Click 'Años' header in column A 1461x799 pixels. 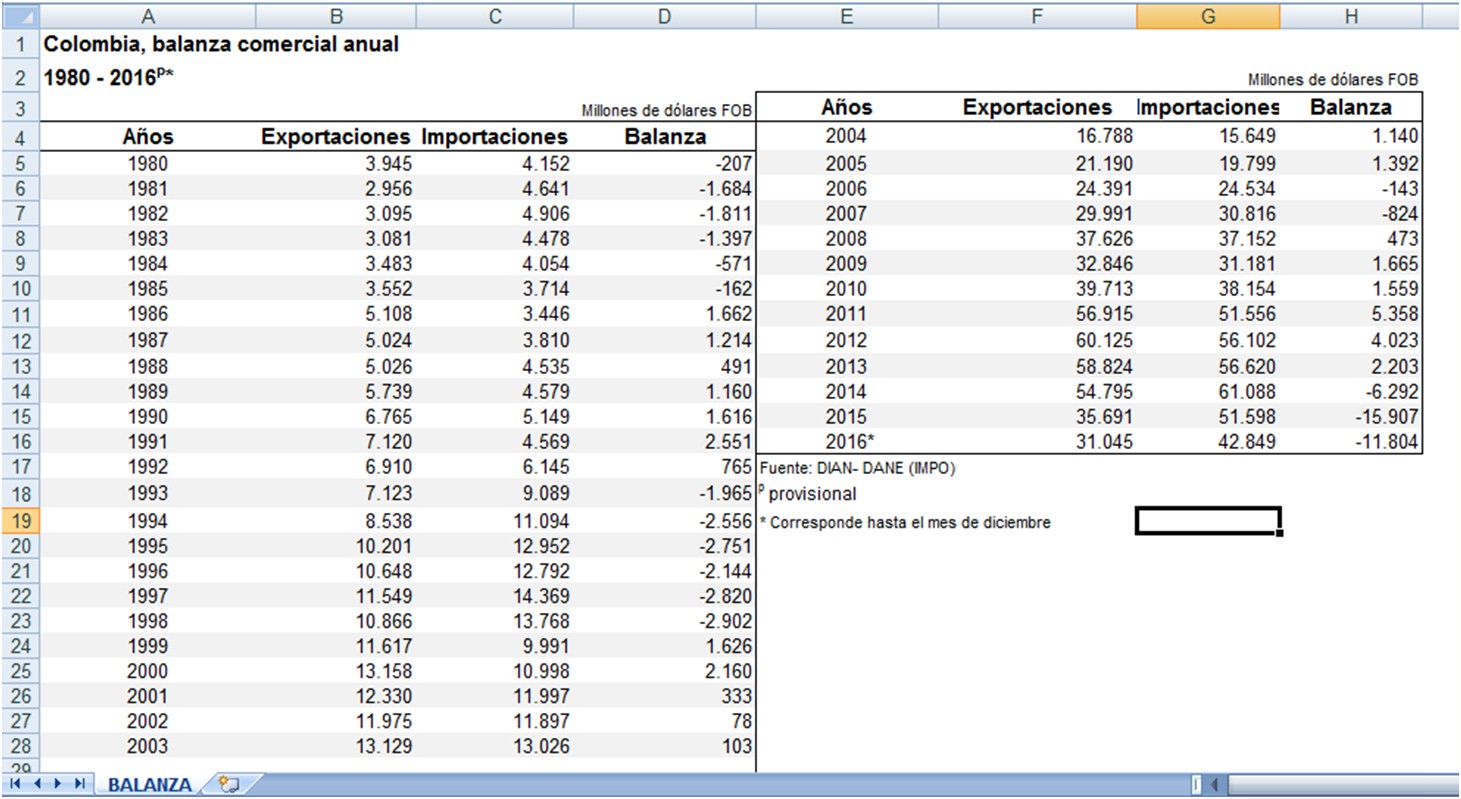coord(148,137)
